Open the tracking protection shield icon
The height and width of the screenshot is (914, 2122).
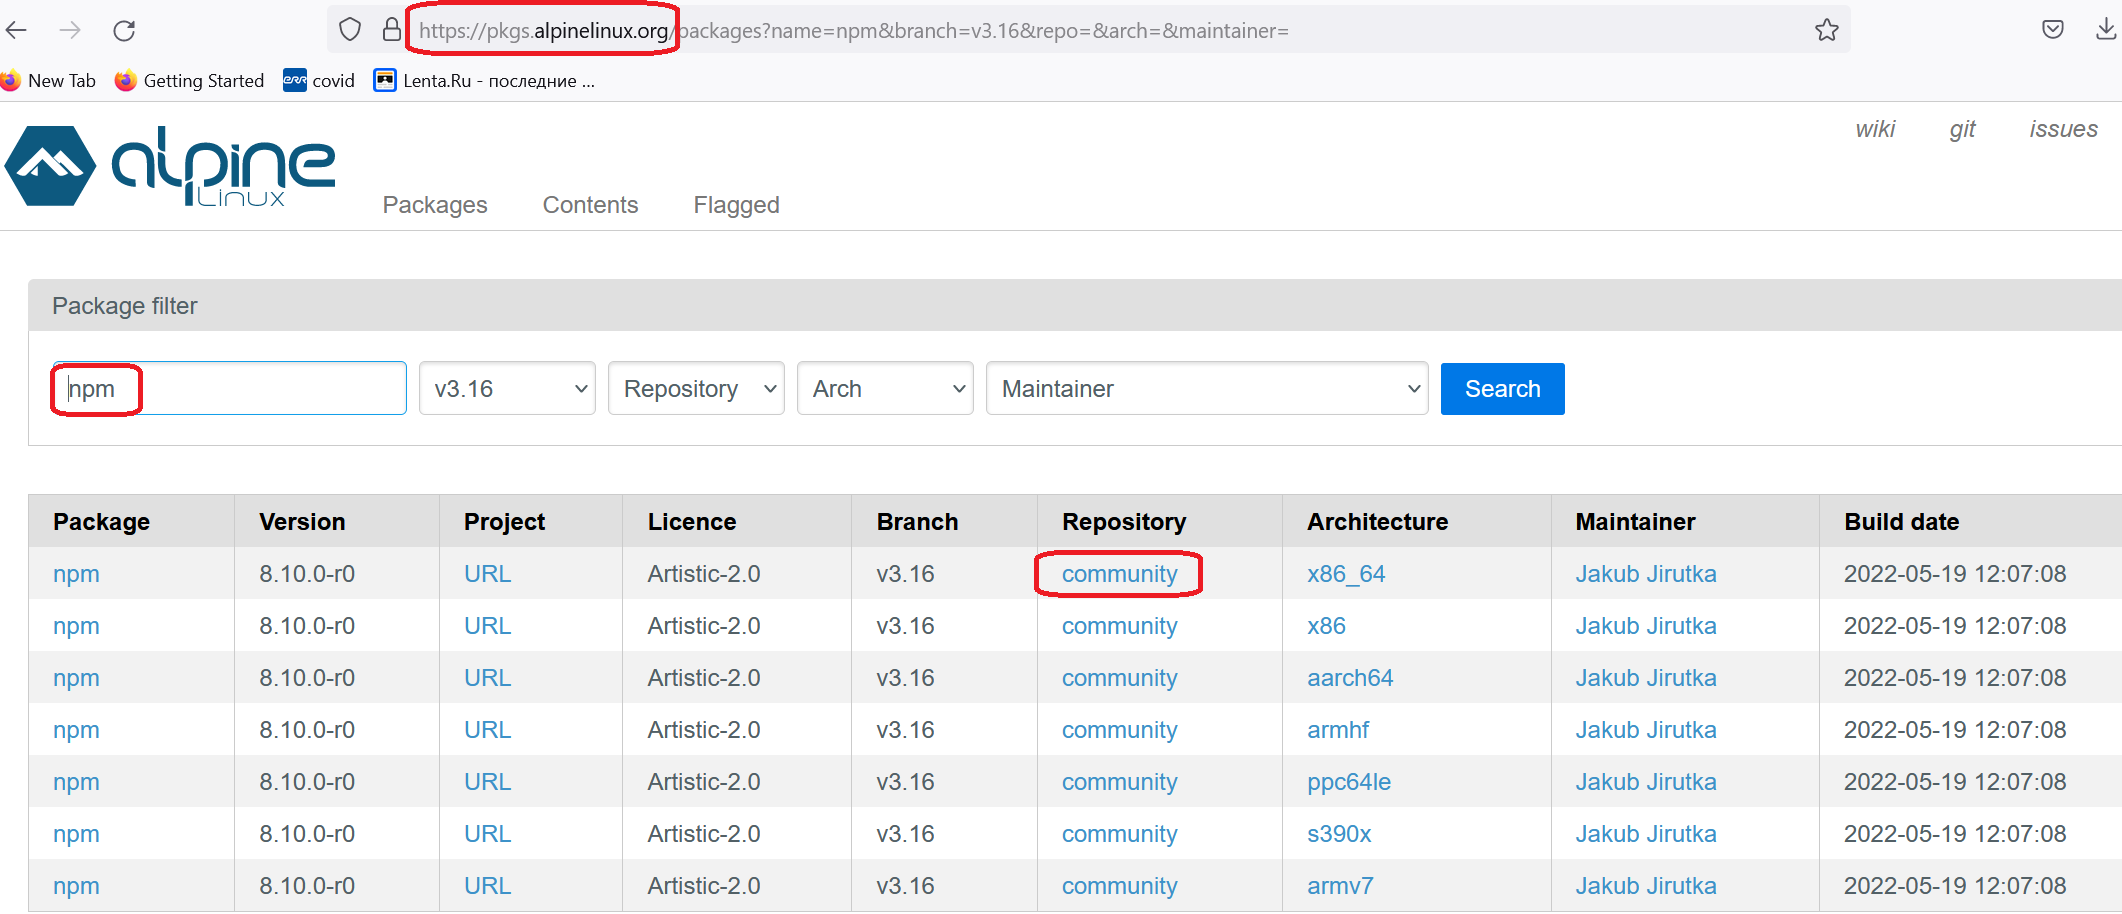coord(350,30)
